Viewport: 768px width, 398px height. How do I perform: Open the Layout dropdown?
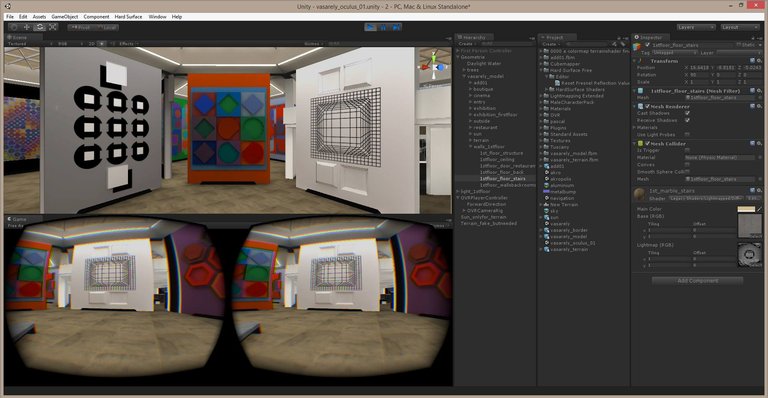click(x=740, y=27)
